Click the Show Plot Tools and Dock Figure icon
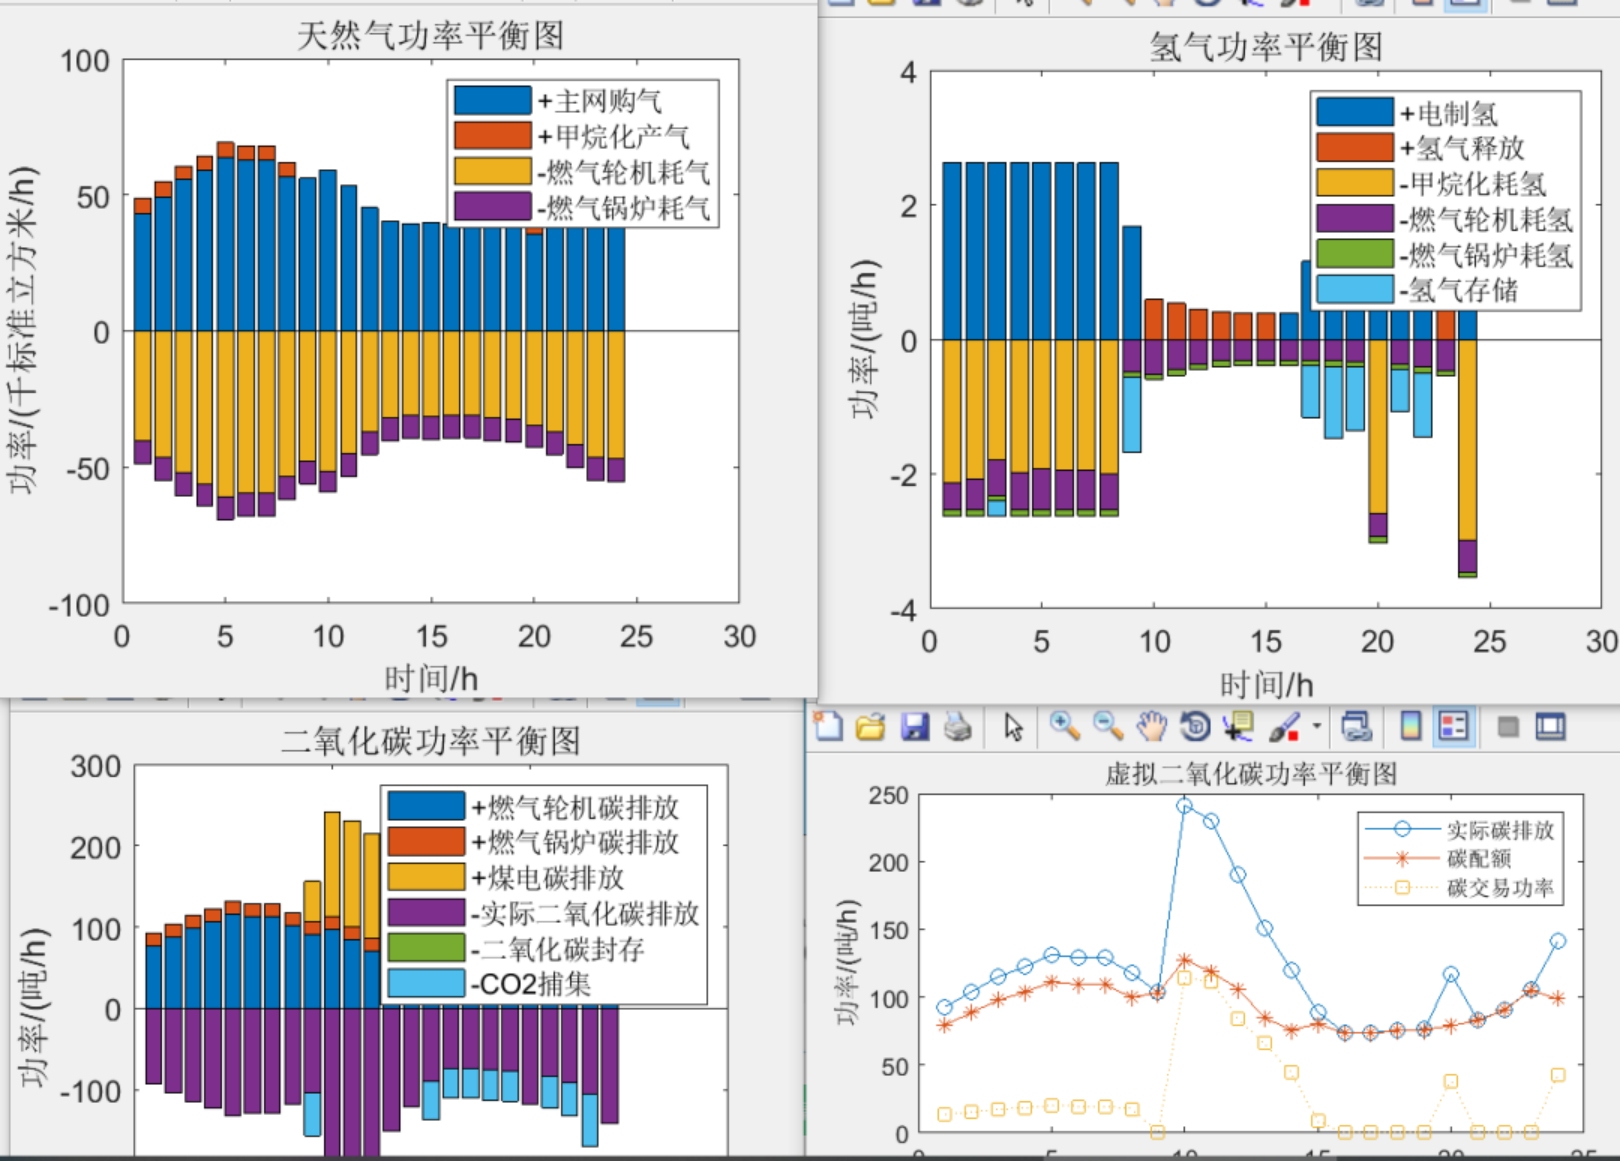This screenshot has width=1620, height=1161. [x=1551, y=726]
